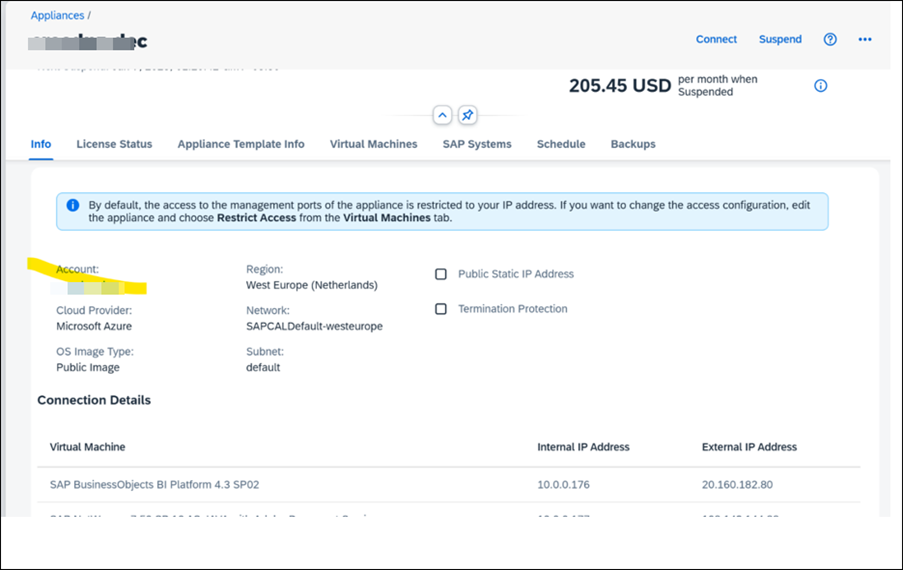The image size is (903, 570).
Task: Open the SAP Systems tab
Action: (477, 144)
